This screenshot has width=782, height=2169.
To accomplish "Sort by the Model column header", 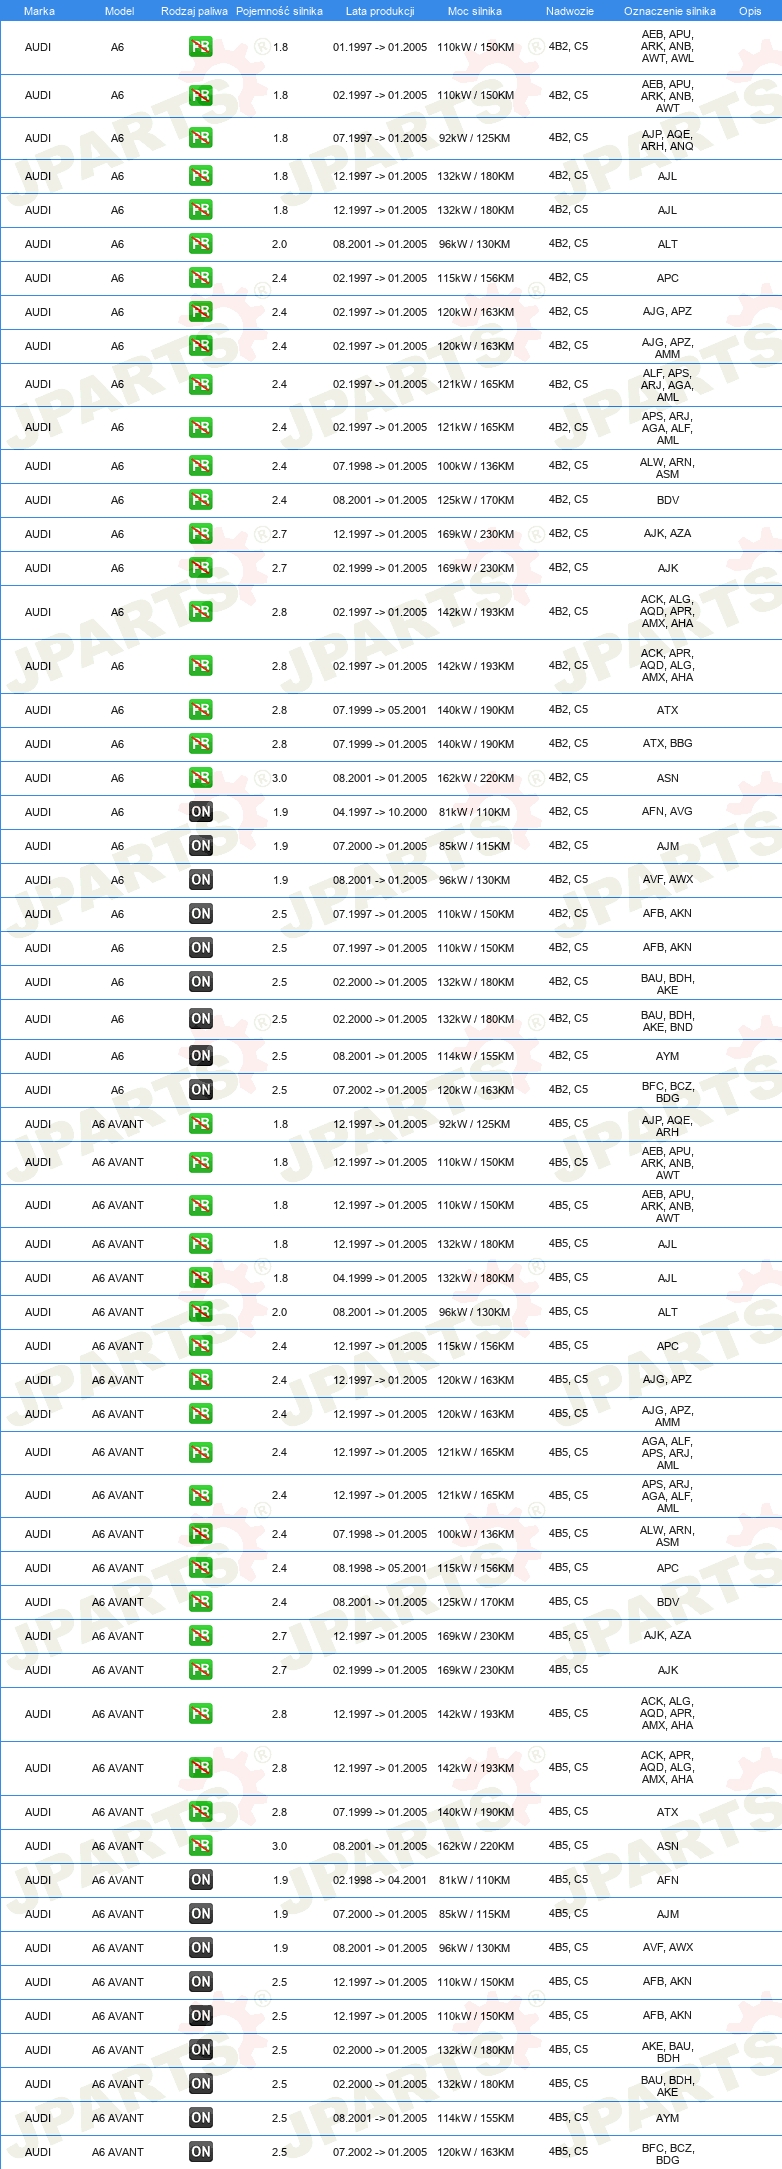I will click(x=119, y=11).
